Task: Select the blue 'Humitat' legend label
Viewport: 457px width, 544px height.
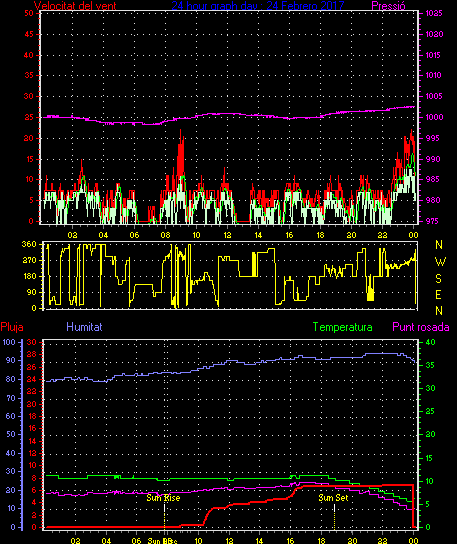Action: (84, 327)
